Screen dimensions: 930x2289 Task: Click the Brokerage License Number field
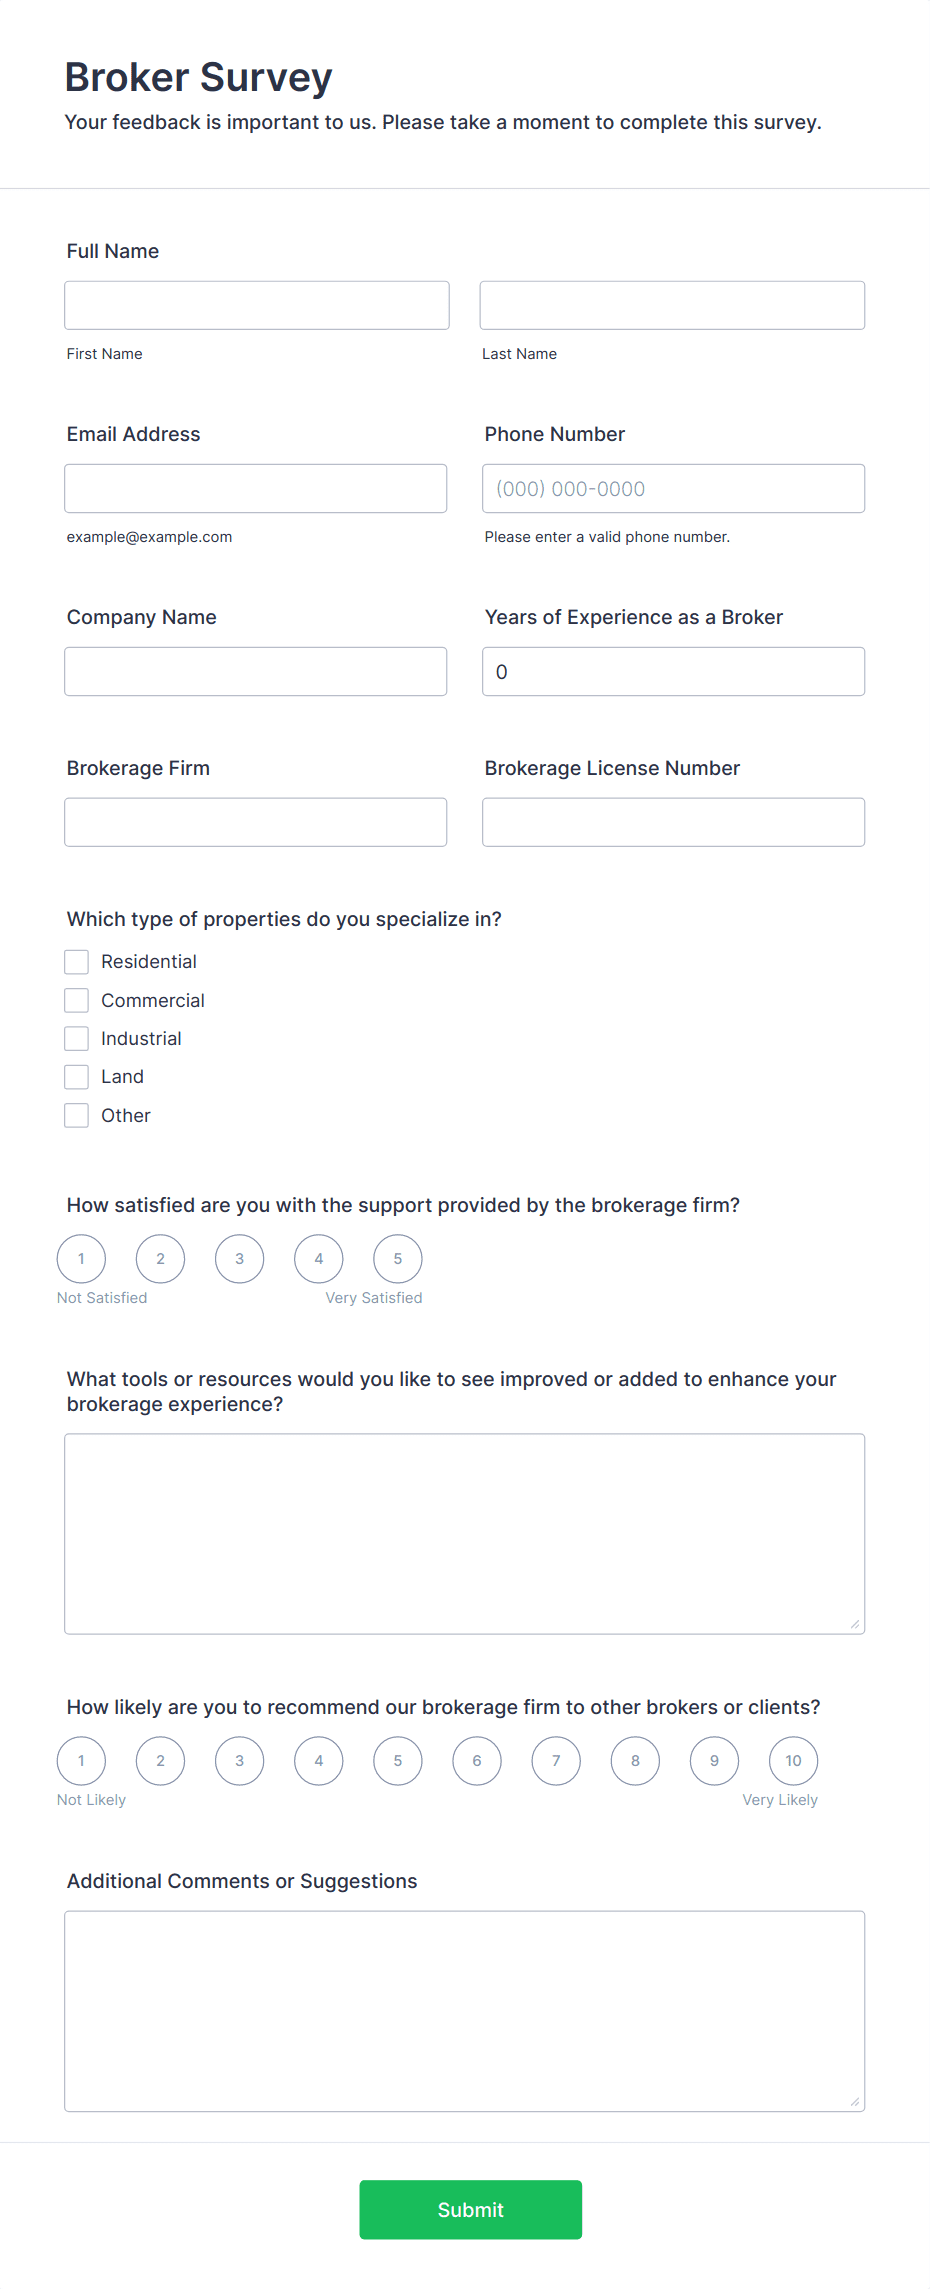[672, 821]
